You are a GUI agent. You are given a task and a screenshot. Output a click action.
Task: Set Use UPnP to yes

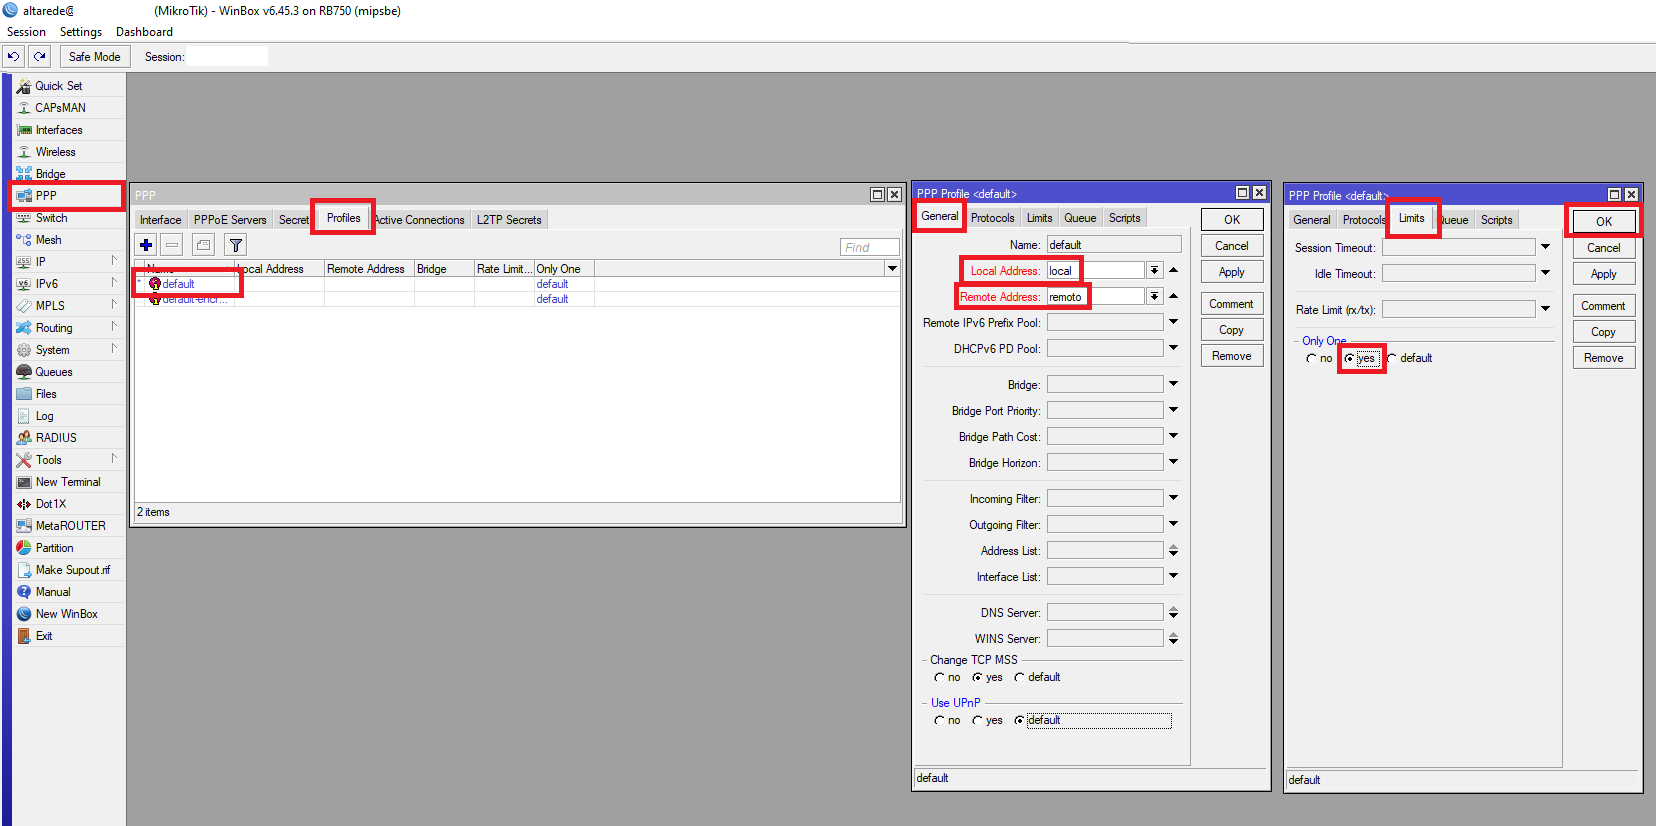pos(978,721)
